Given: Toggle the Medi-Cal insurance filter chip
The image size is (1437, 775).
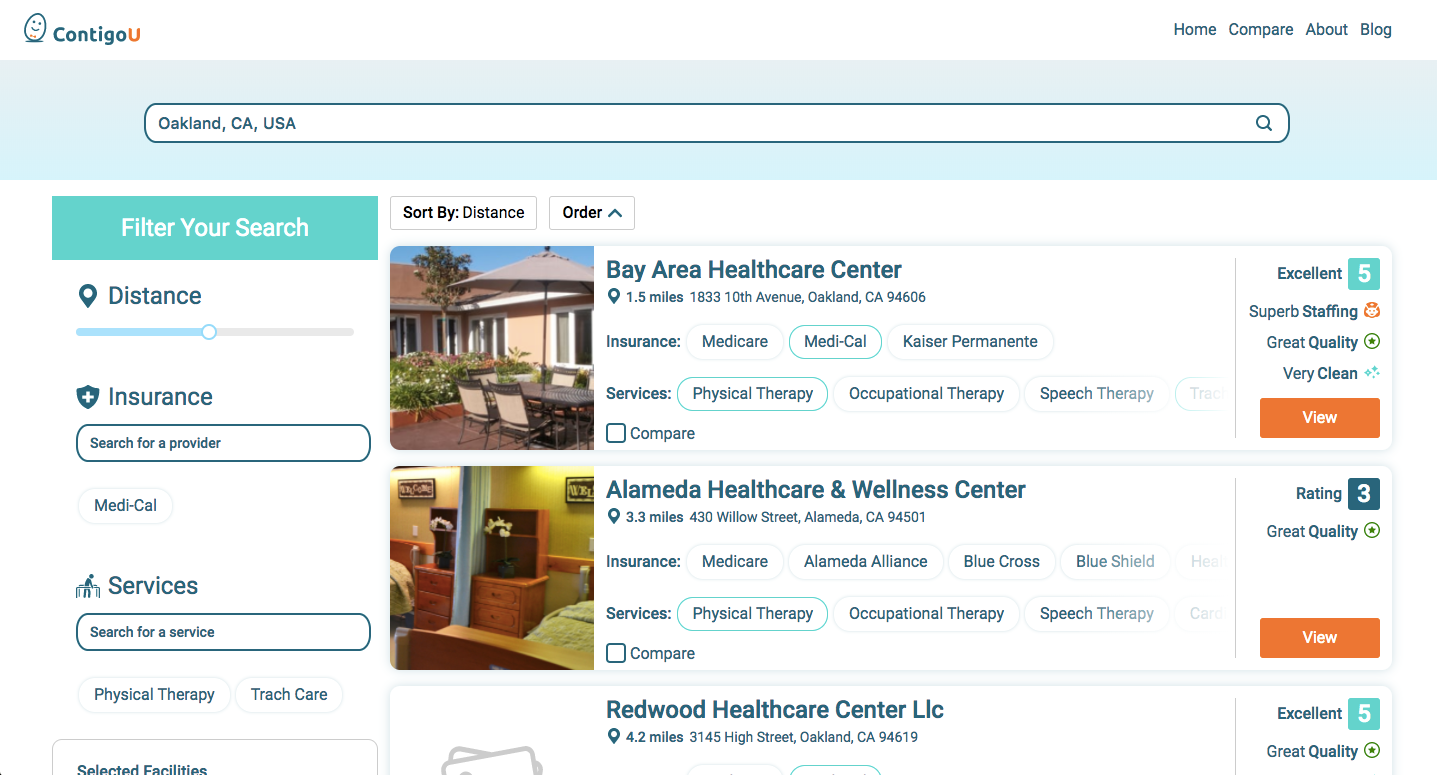Looking at the screenshot, I should pos(125,505).
